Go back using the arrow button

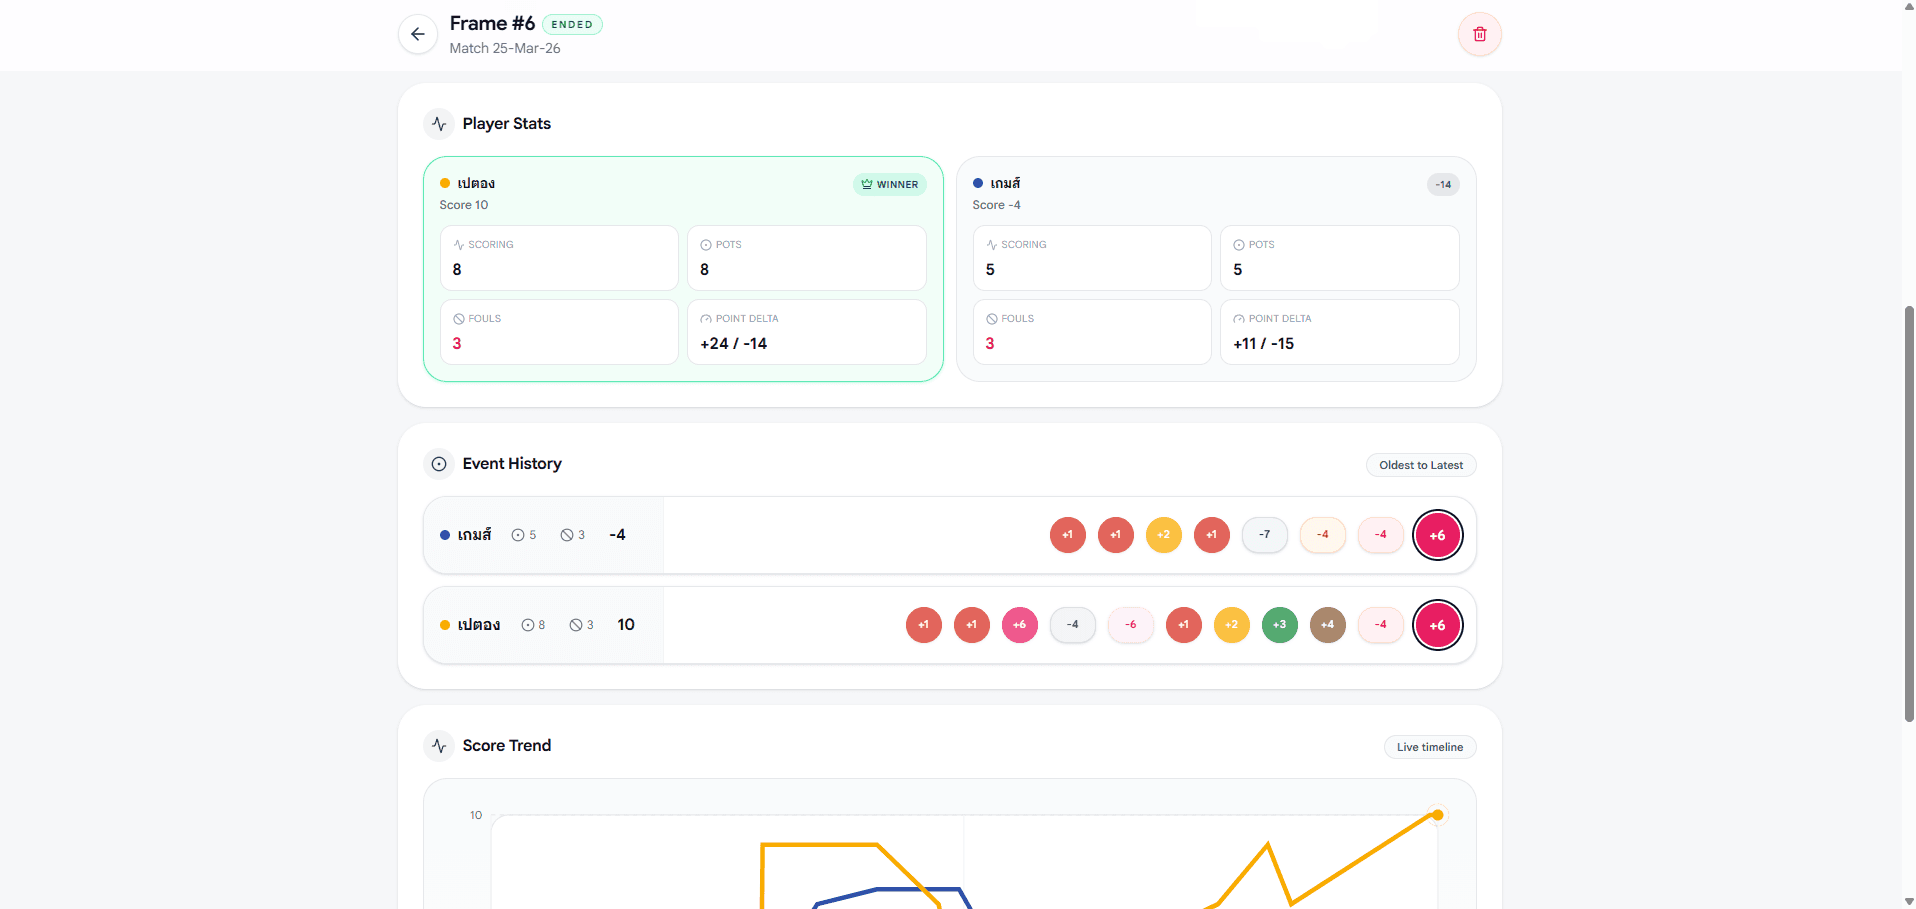point(418,34)
